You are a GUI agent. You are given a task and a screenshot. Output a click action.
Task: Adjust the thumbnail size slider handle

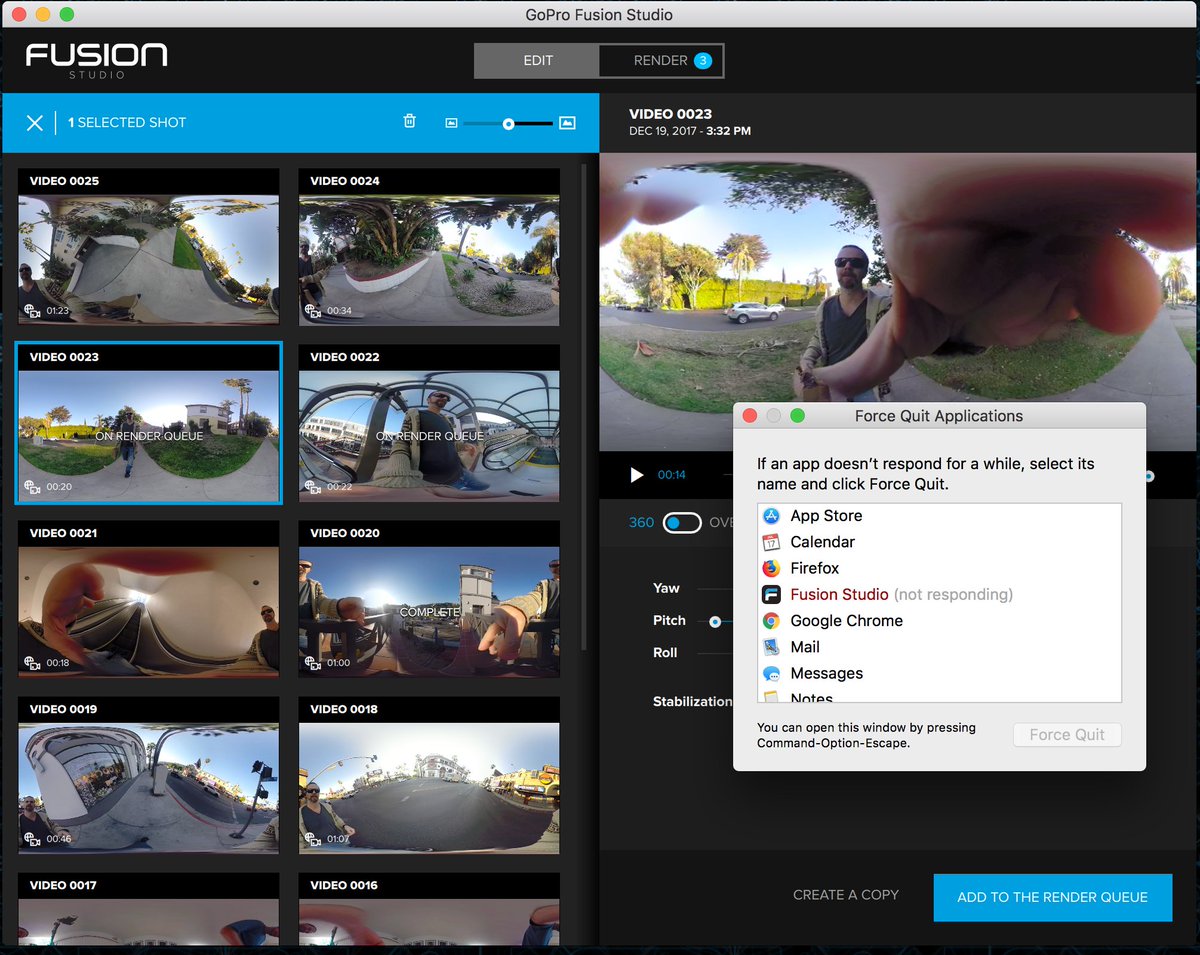click(509, 123)
